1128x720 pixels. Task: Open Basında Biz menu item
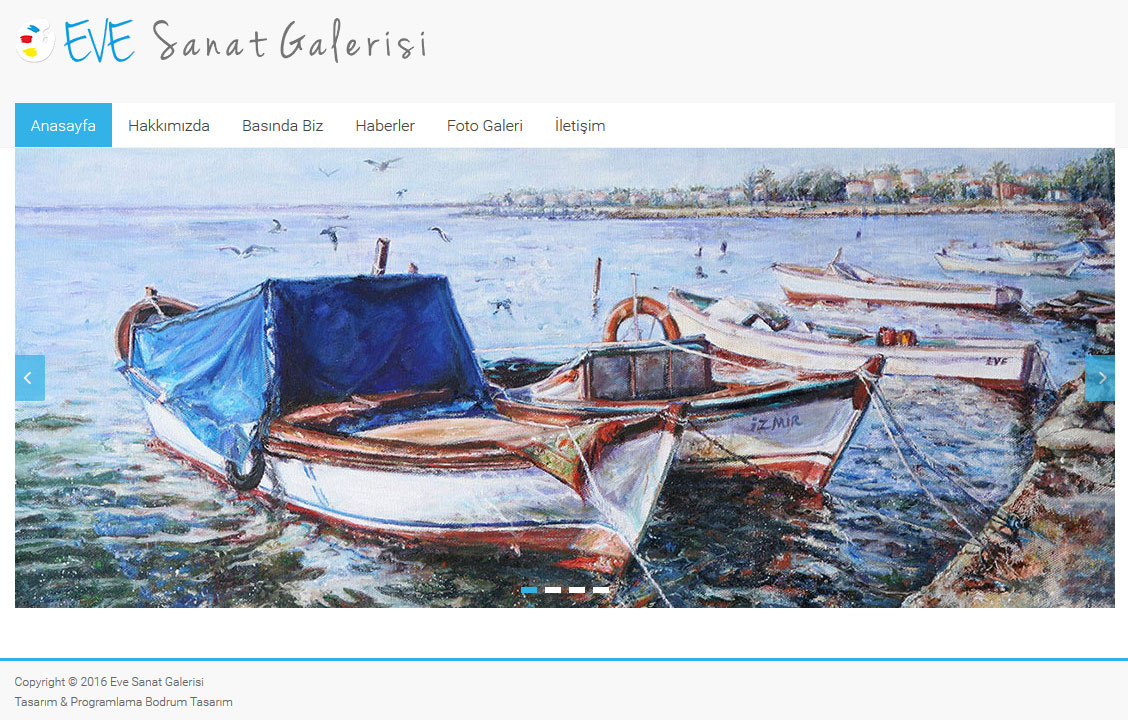pos(283,125)
